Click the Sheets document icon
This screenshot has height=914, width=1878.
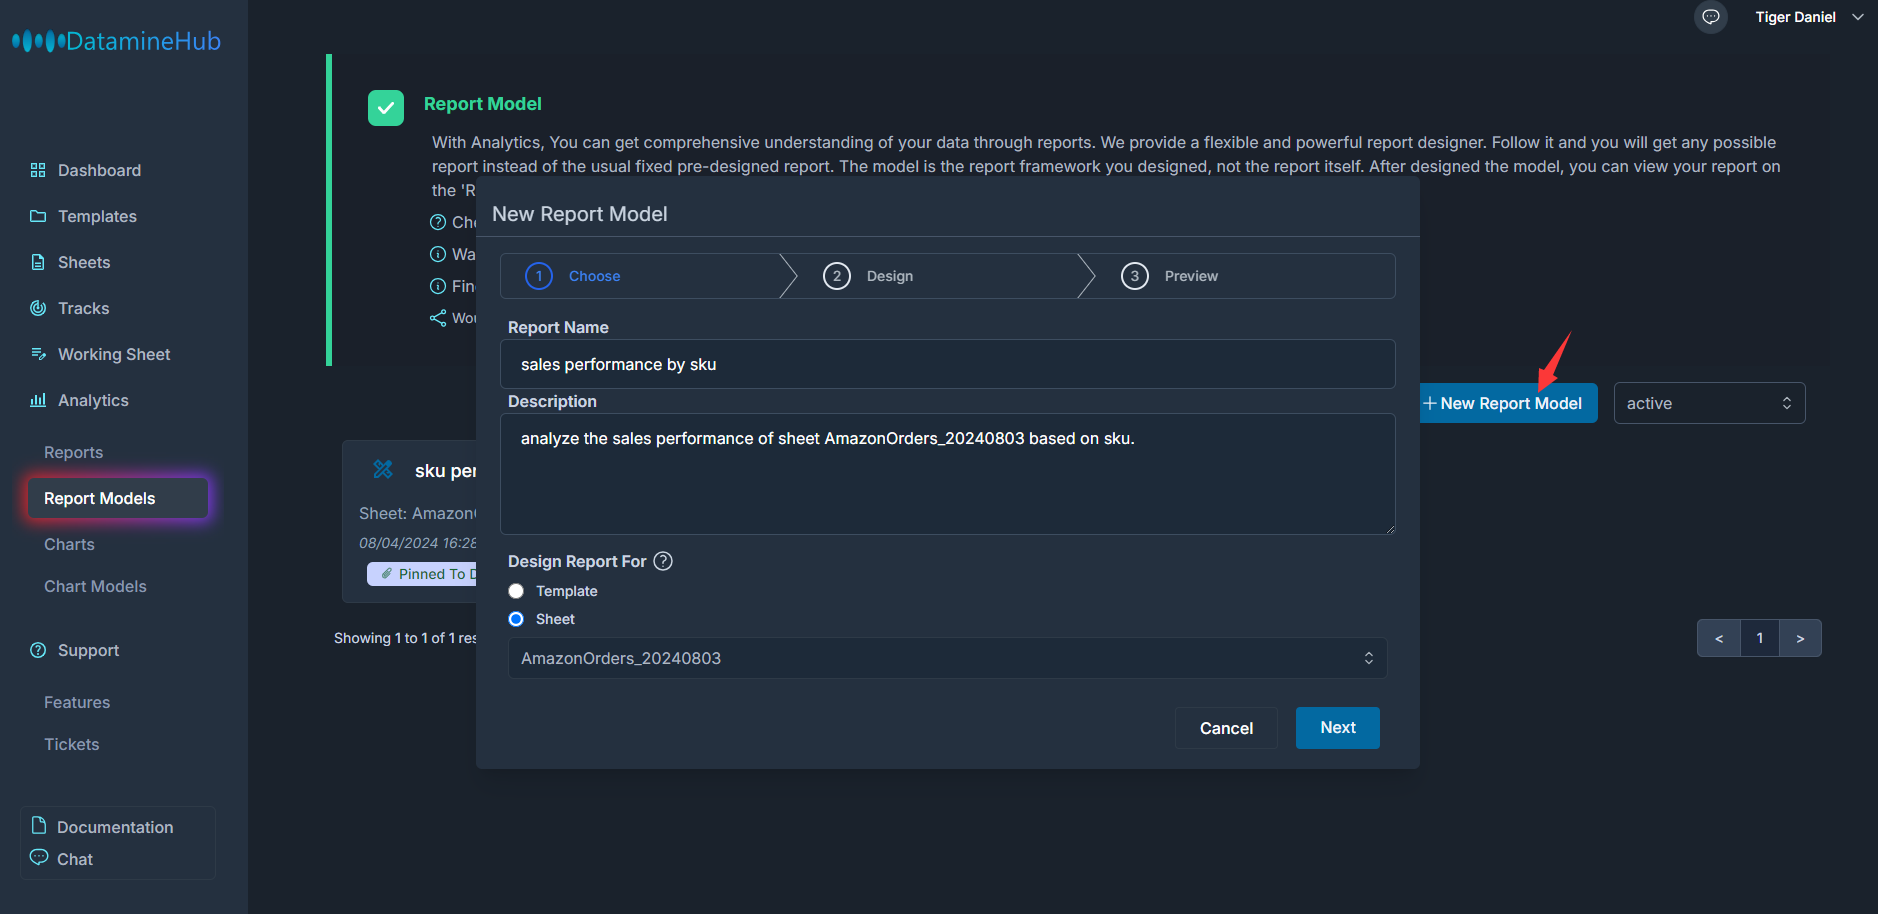38,262
